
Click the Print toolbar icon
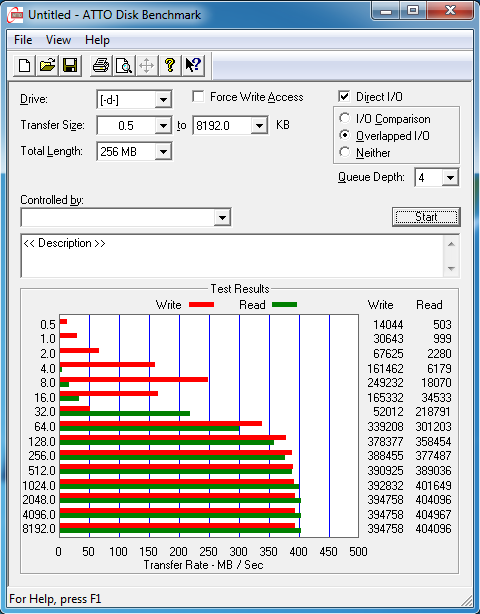click(x=101, y=65)
